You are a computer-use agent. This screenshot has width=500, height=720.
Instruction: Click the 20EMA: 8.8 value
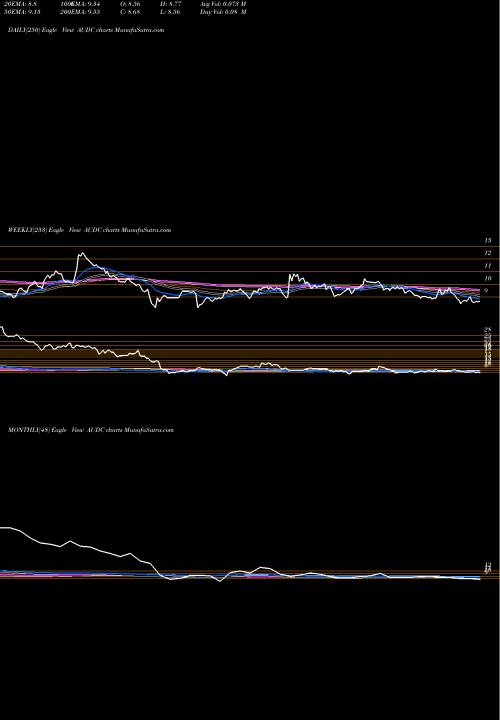pyautogui.click(x=21, y=3)
